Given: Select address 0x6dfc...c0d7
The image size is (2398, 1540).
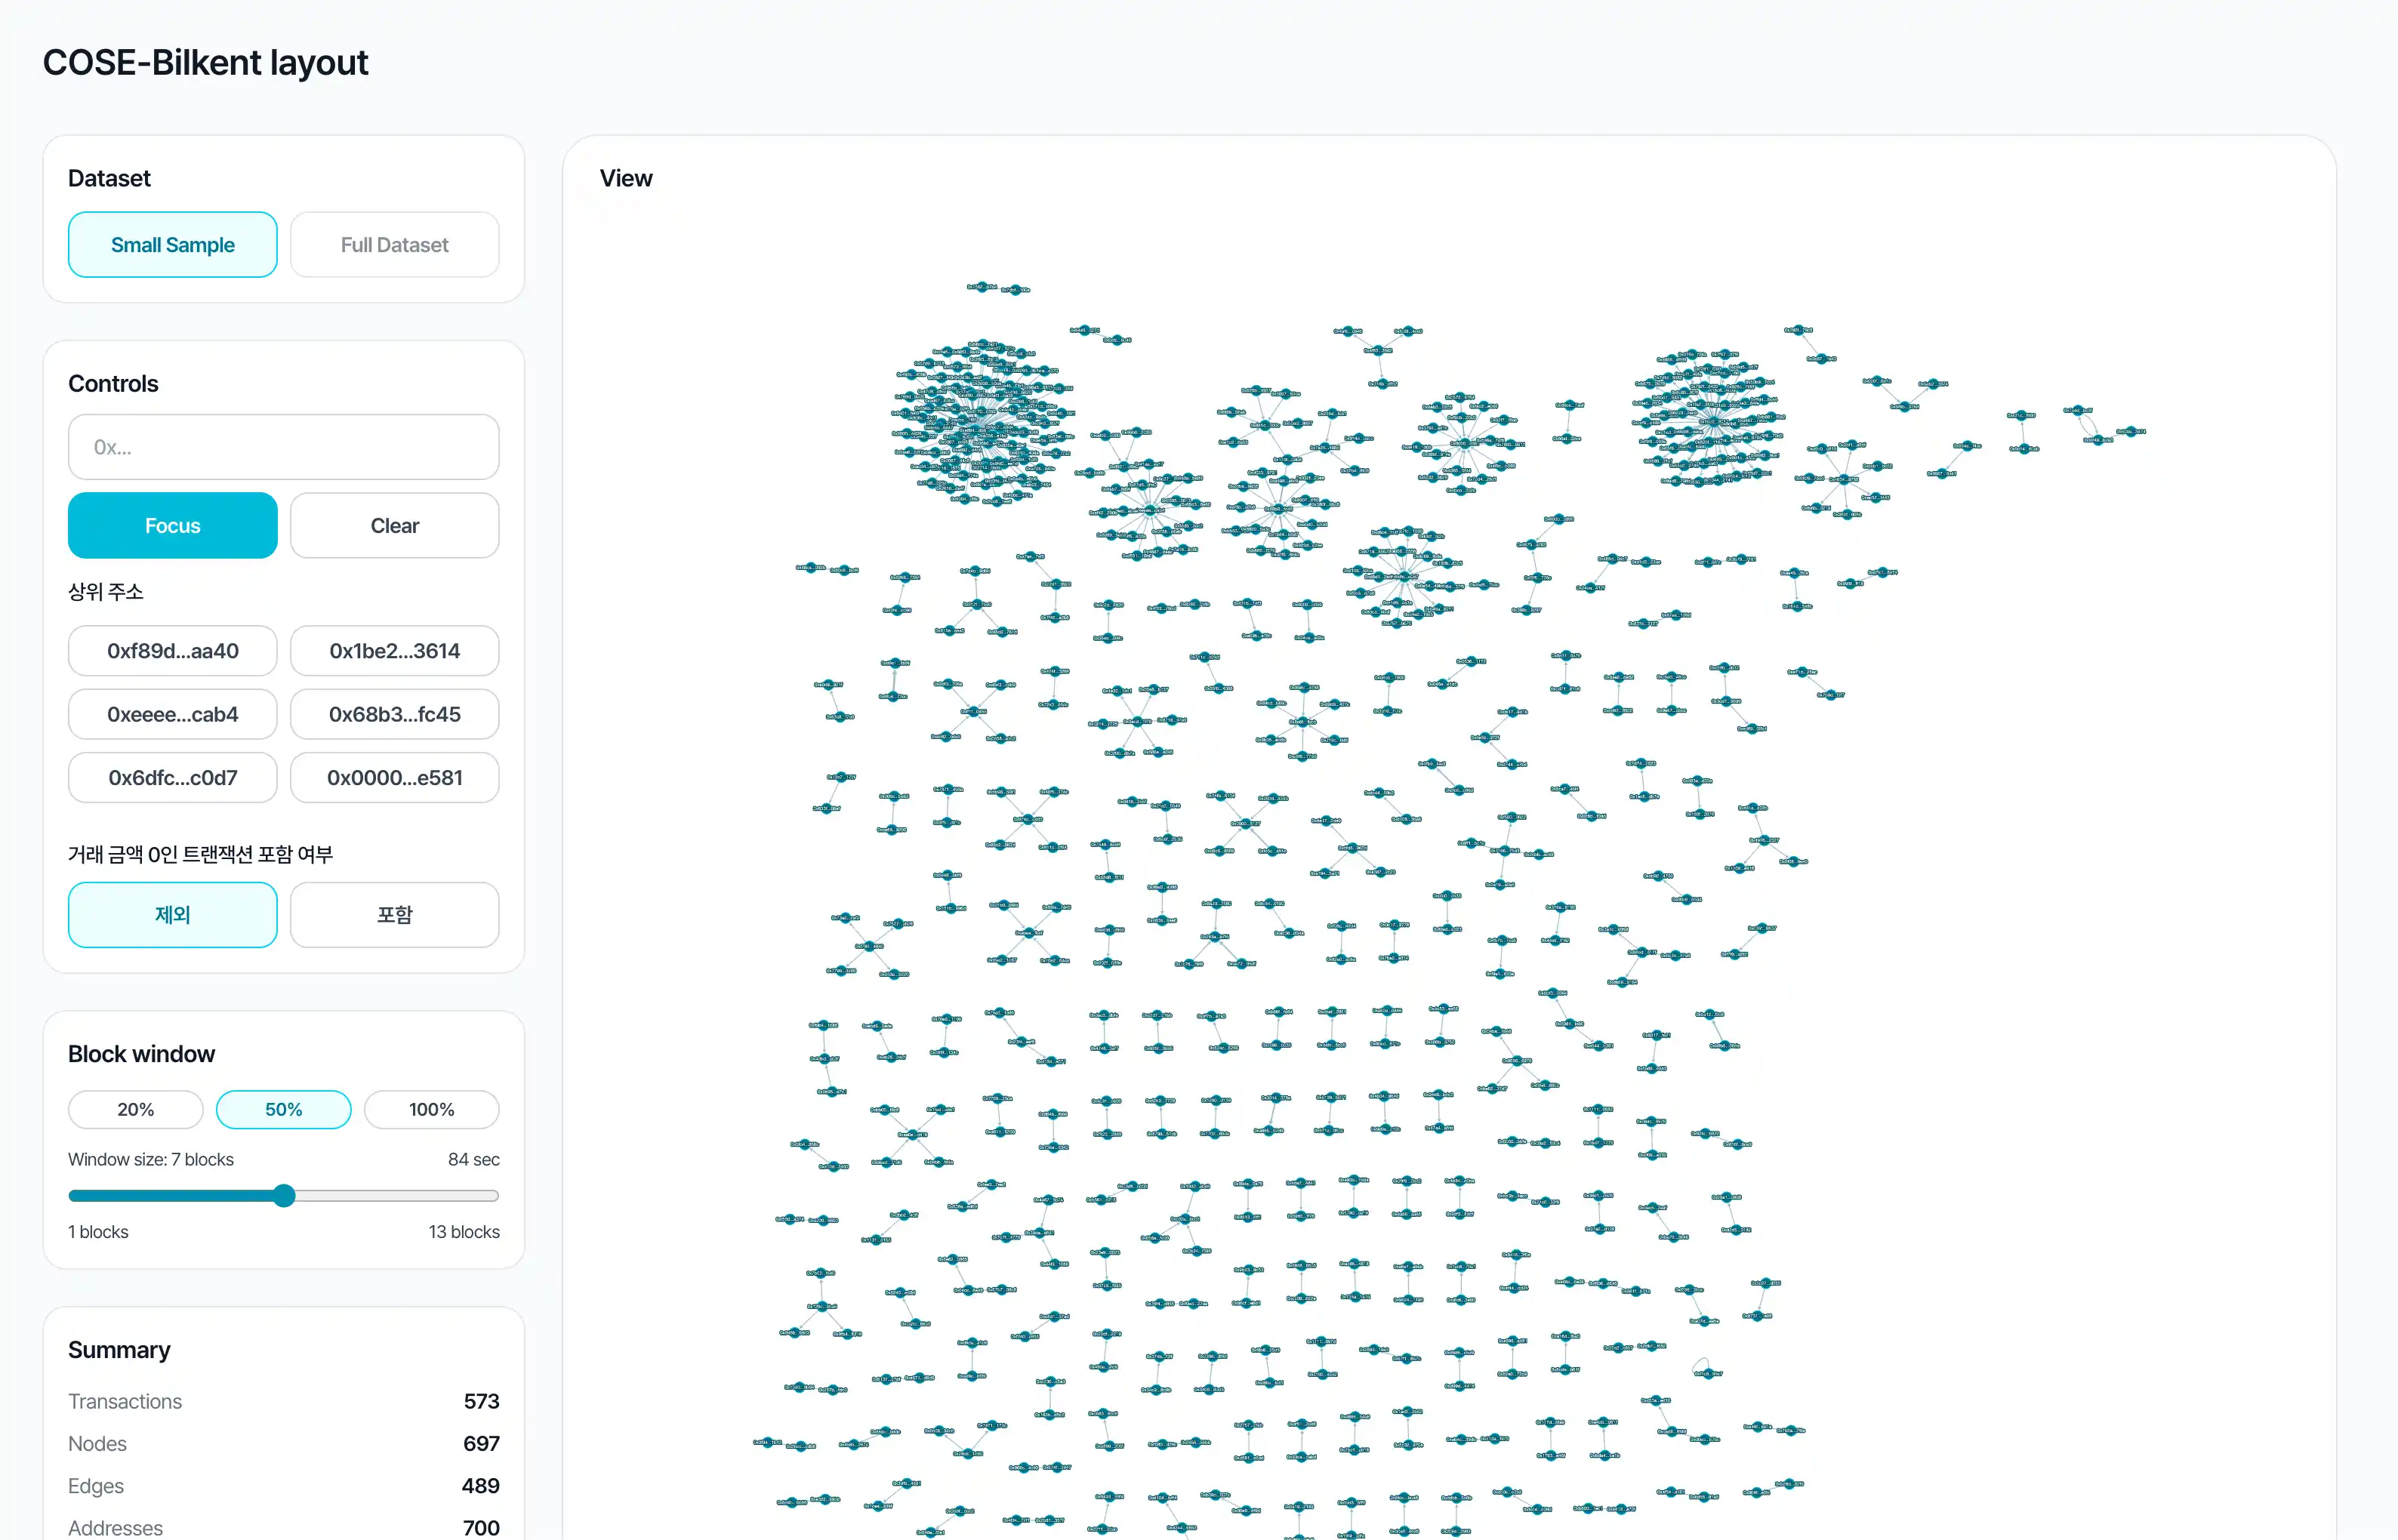Looking at the screenshot, I should (172, 777).
